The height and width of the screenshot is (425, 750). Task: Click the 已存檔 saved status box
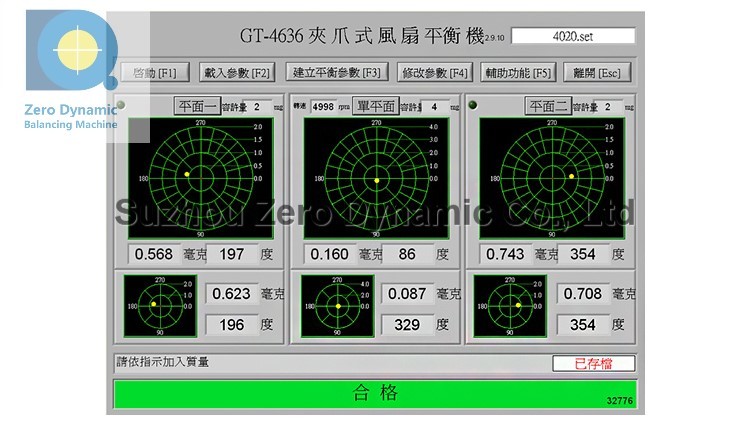point(594,363)
